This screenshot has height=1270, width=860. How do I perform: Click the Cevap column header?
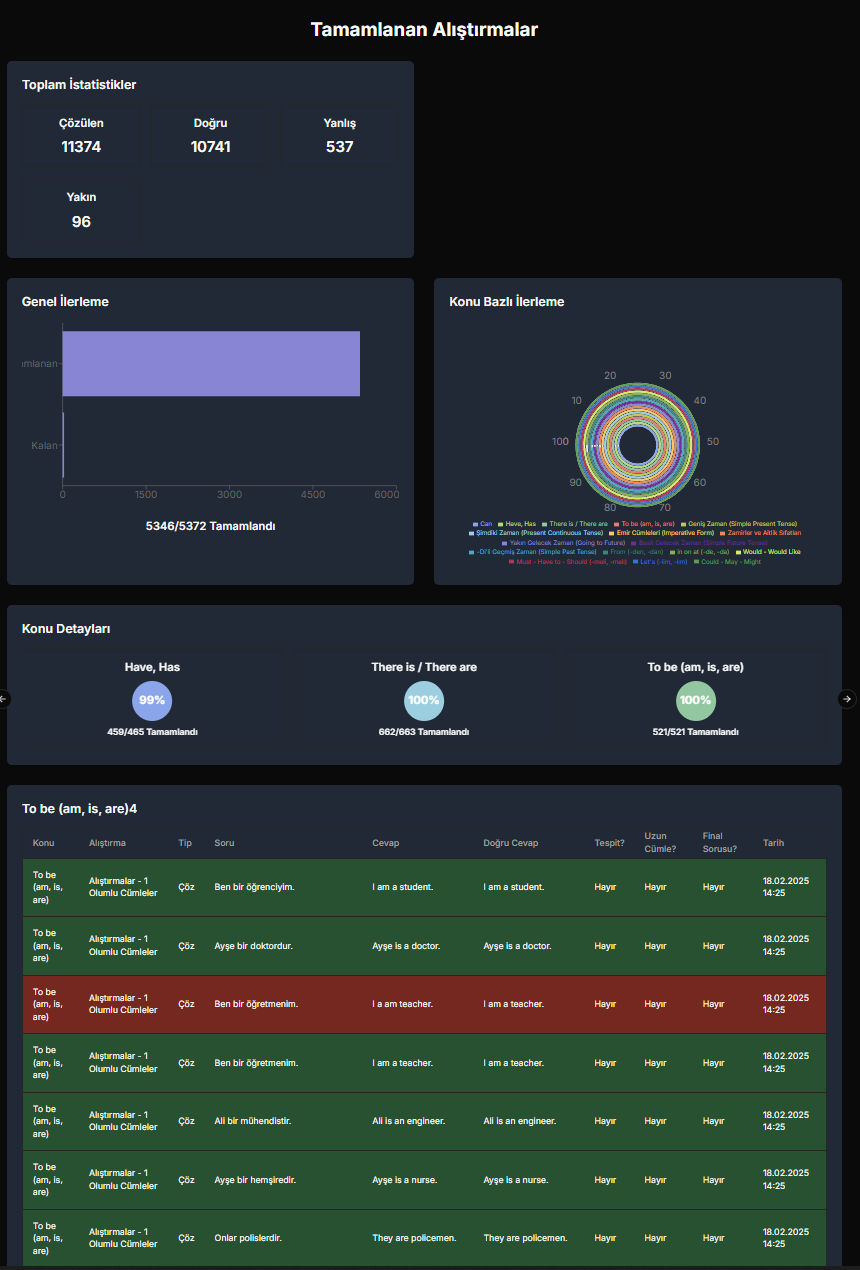(x=385, y=843)
